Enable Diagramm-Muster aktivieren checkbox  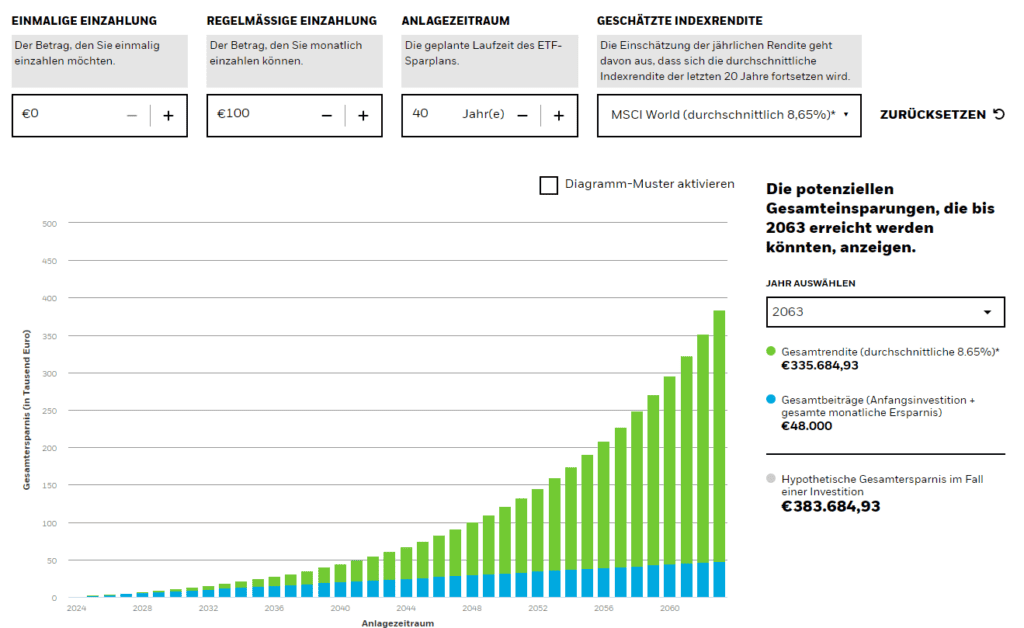[548, 185]
